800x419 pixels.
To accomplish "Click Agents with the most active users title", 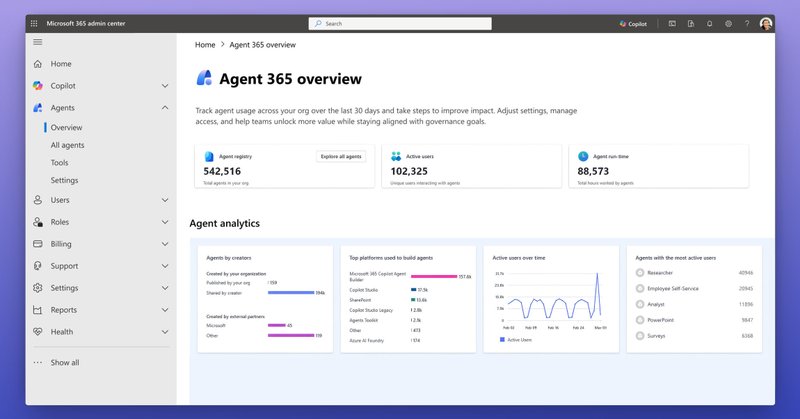I will click(676, 258).
